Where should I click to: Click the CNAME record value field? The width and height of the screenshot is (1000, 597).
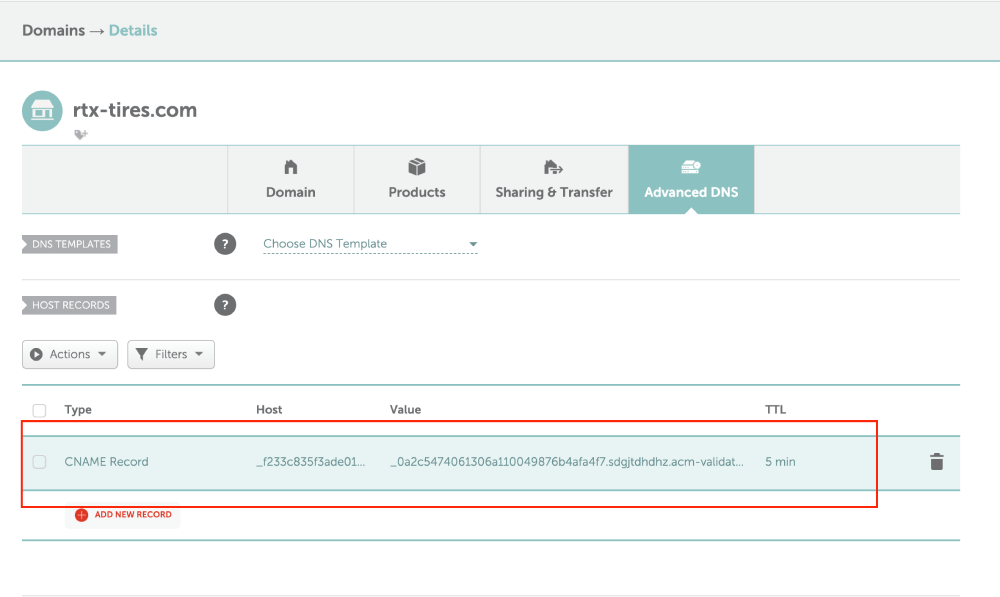coord(567,462)
